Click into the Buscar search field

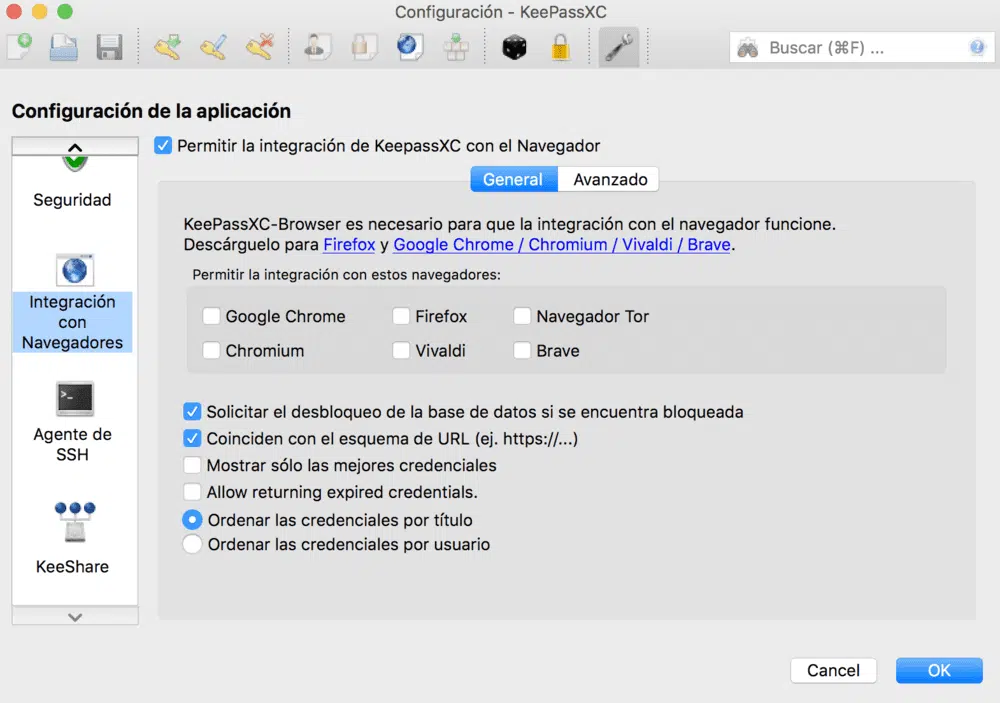click(x=861, y=48)
